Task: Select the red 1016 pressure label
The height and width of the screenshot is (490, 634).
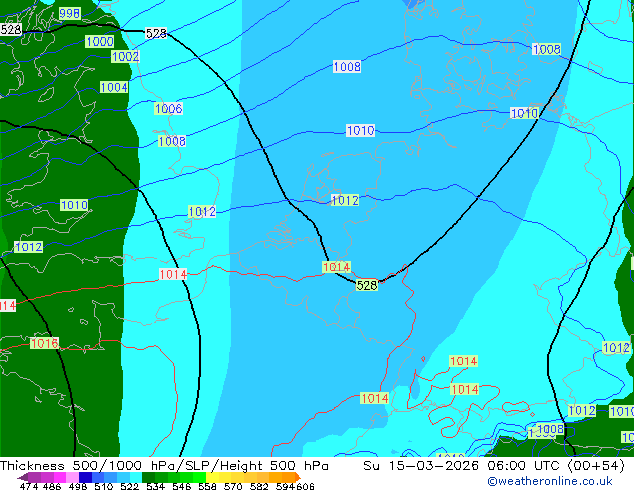Action: tap(44, 343)
